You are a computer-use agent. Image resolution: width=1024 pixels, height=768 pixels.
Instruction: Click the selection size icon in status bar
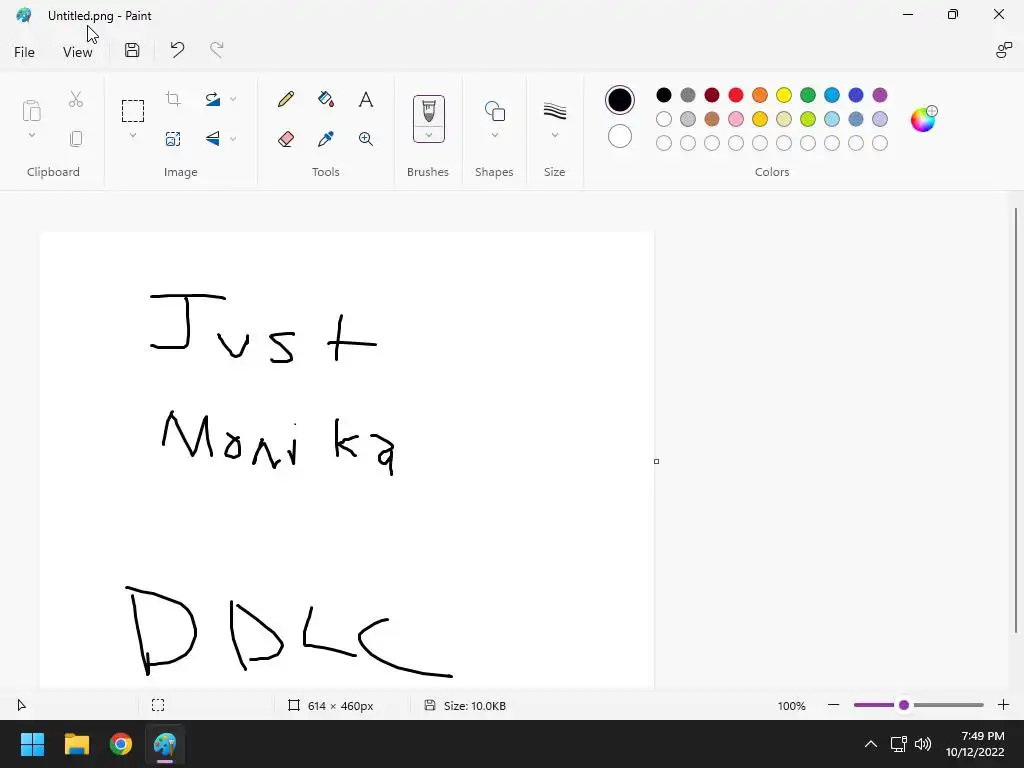pyautogui.click(x=158, y=705)
